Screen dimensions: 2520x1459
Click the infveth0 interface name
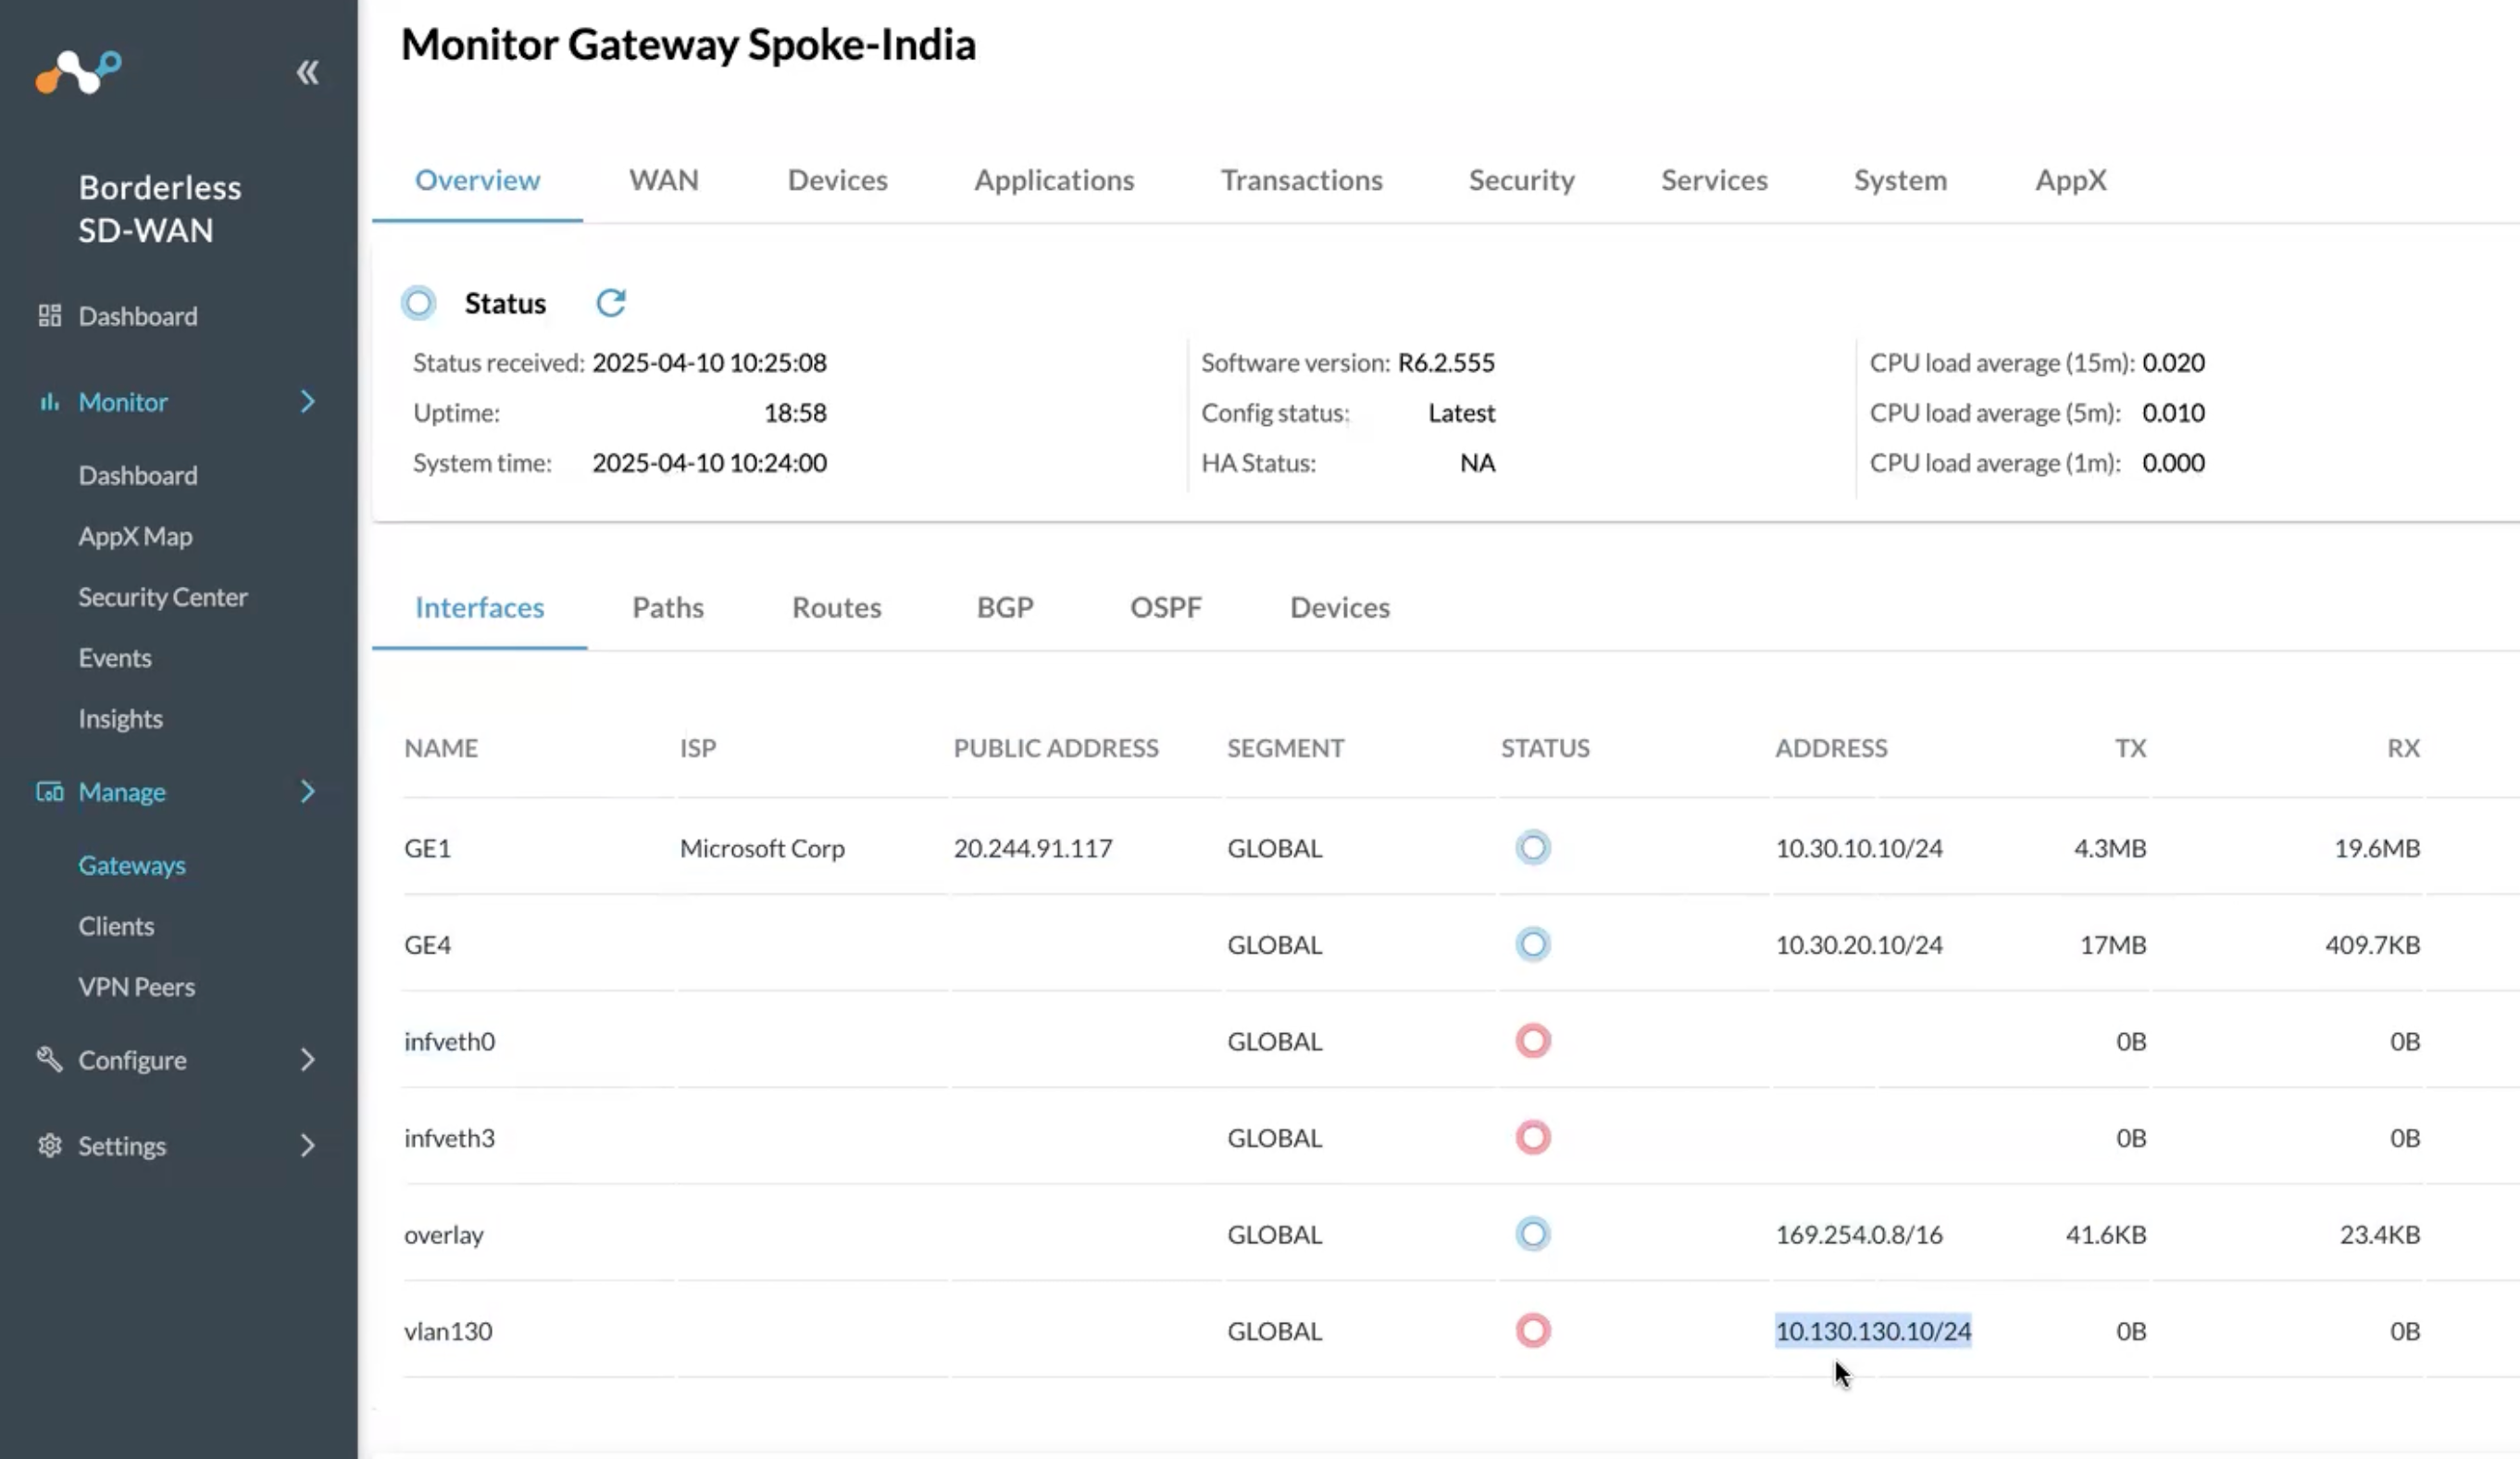coord(449,1041)
